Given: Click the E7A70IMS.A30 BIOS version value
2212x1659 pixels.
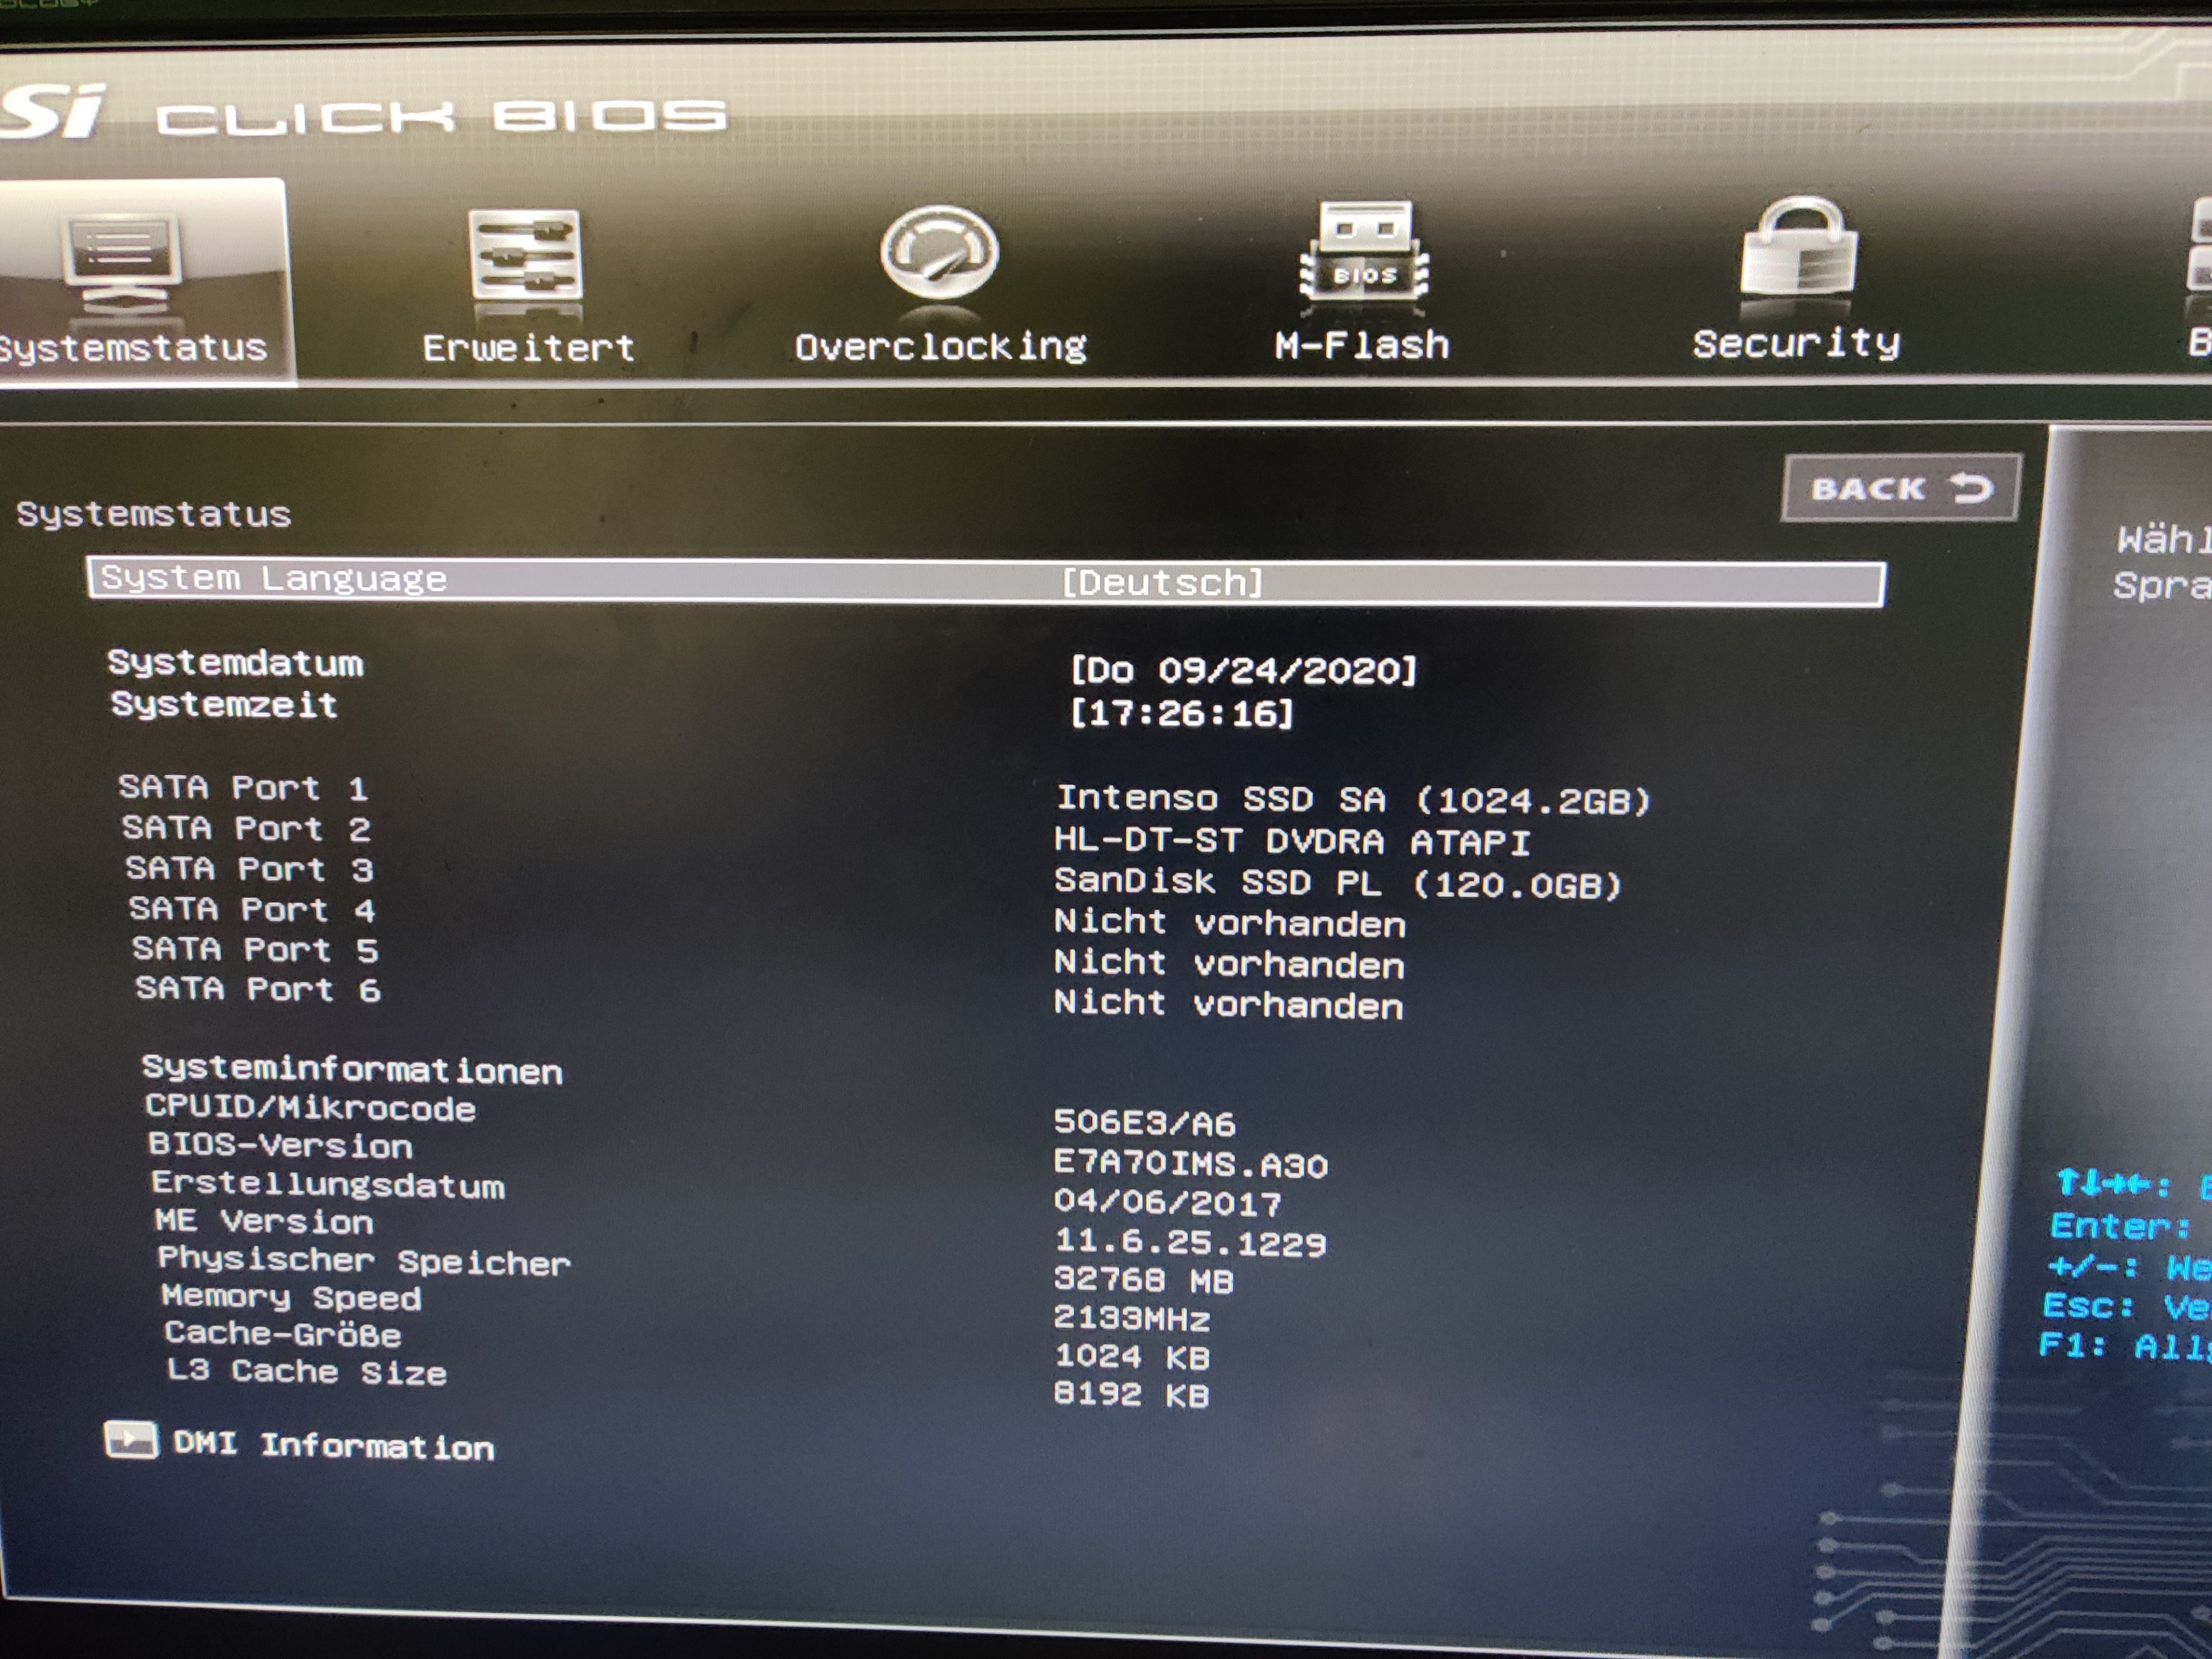Looking at the screenshot, I should click(x=1191, y=1164).
